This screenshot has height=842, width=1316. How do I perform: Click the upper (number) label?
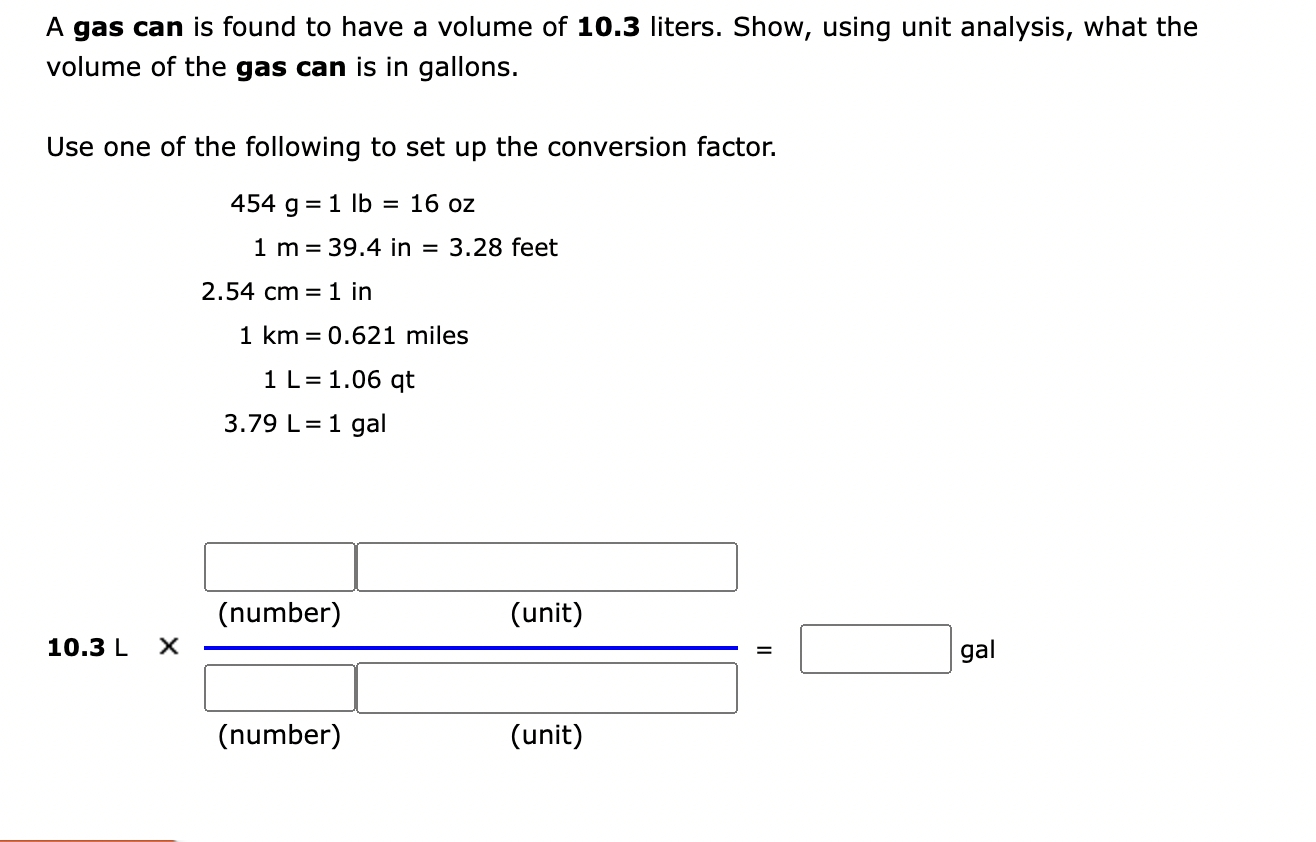point(279,613)
